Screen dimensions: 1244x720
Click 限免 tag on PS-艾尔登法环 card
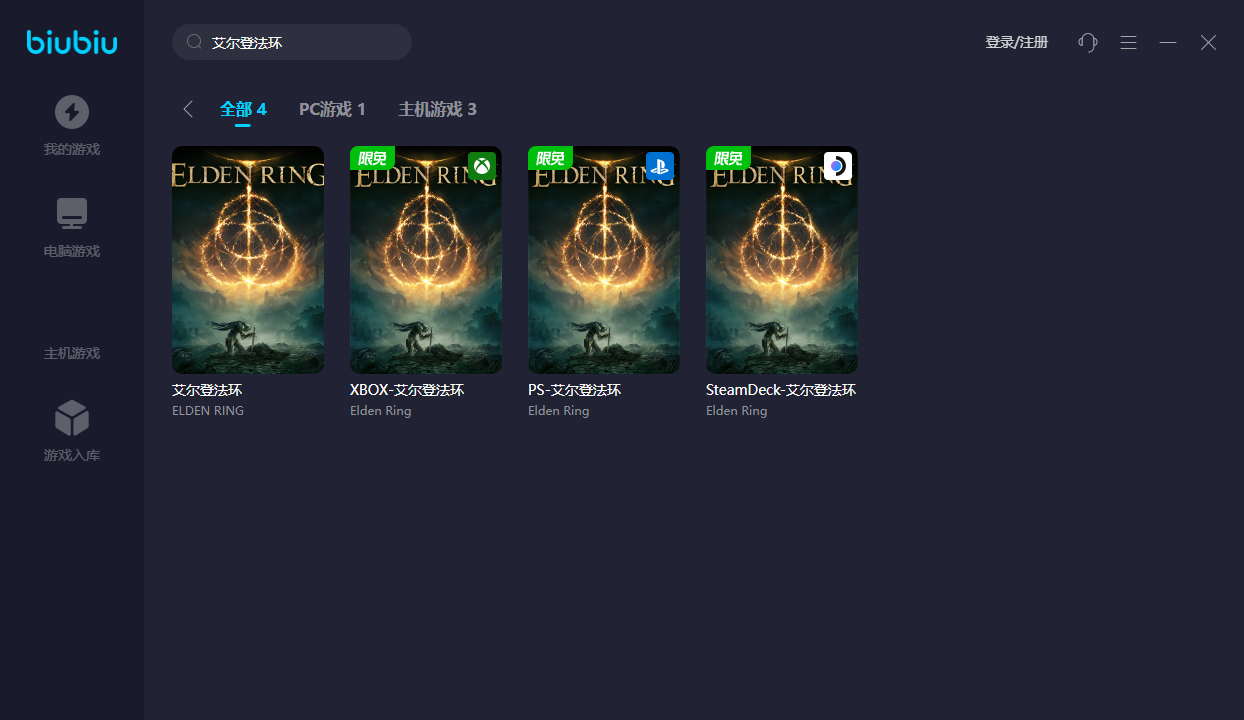550,158
